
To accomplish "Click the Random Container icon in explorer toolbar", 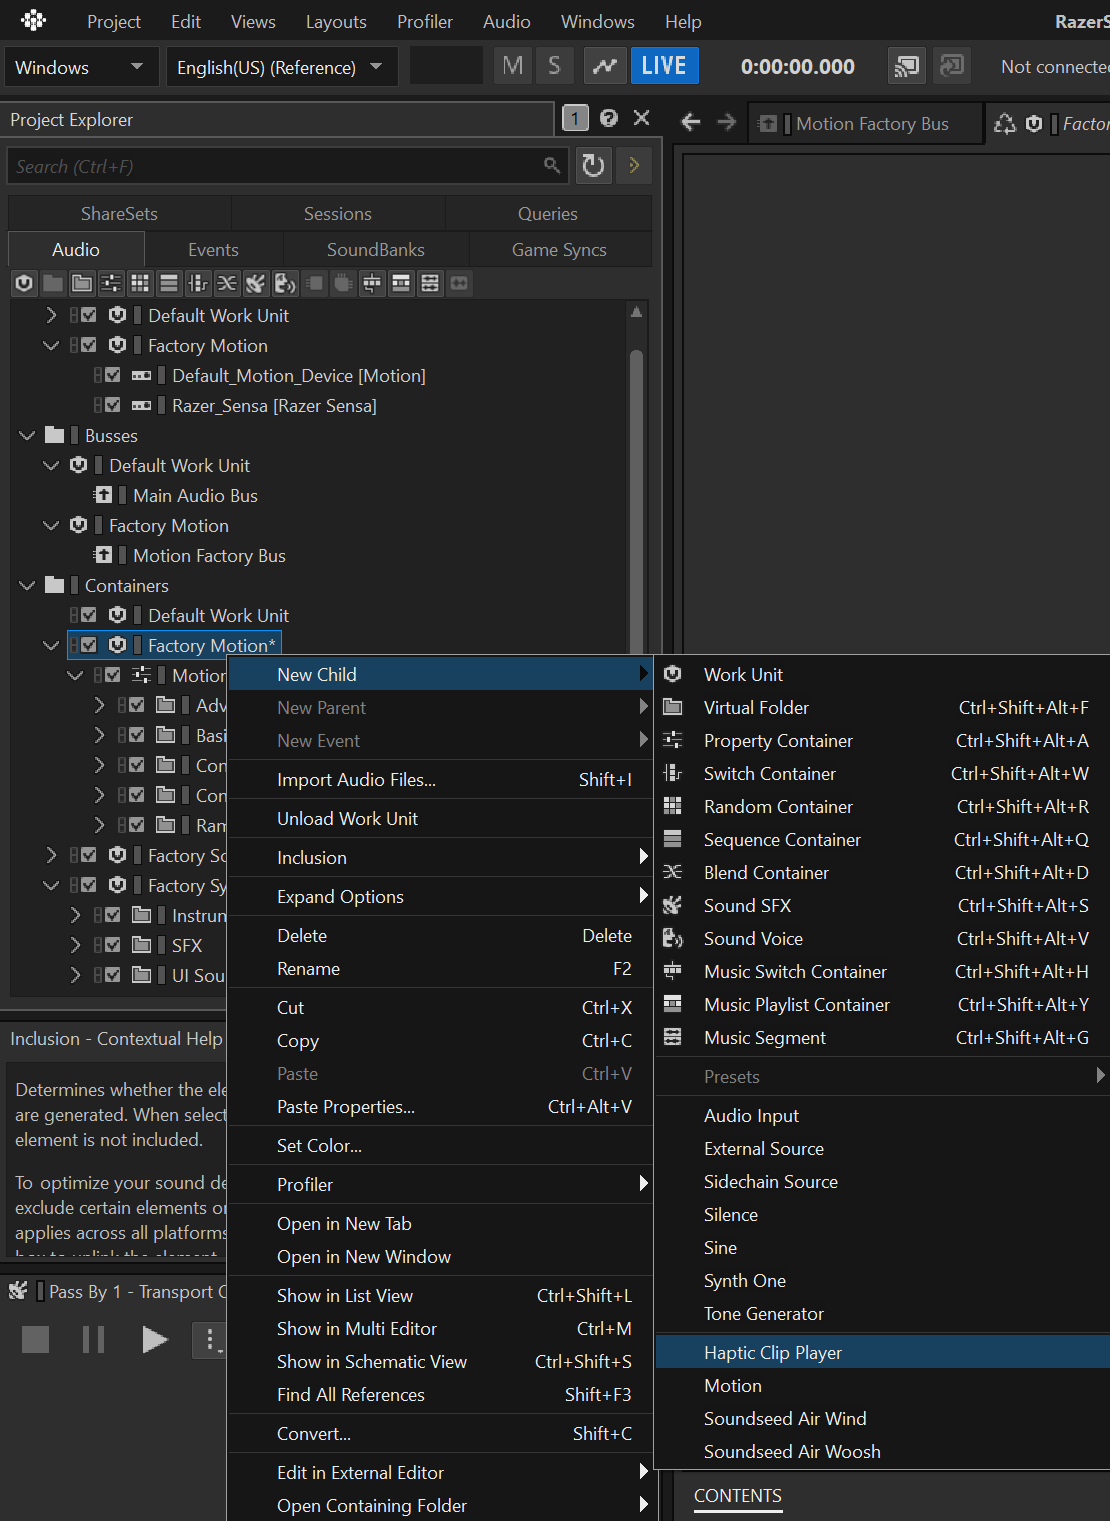I will click(x=140, y=283).
